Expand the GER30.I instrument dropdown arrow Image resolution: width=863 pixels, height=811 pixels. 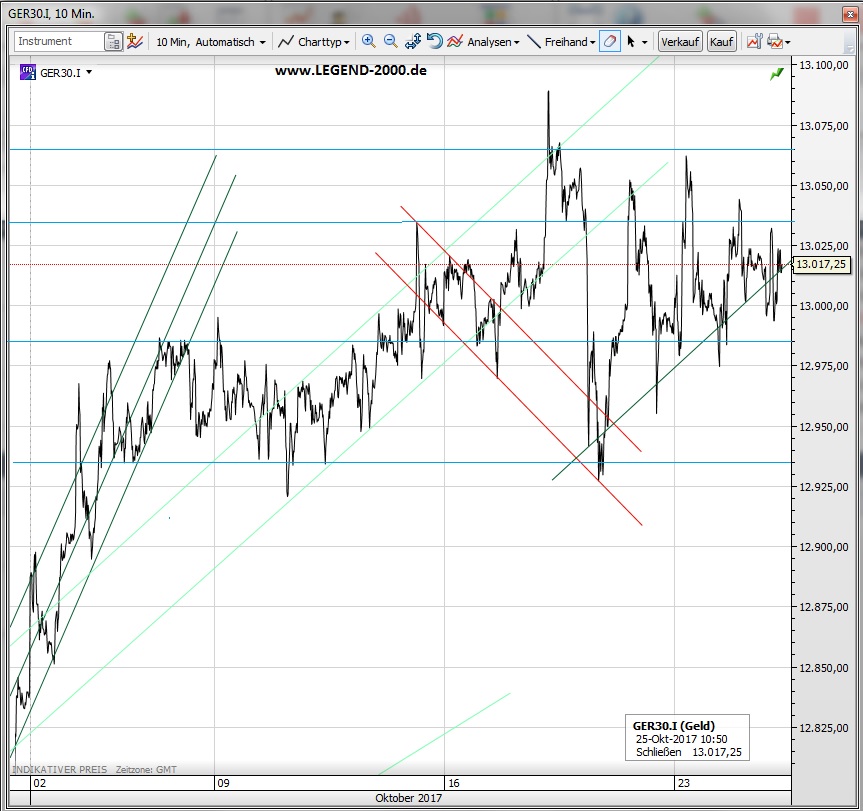click(89, 72)
